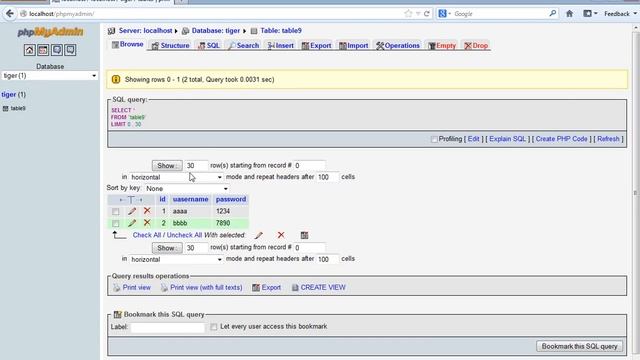
Task: Toggle the full texts options arrows icon
Action: [131, 200]
